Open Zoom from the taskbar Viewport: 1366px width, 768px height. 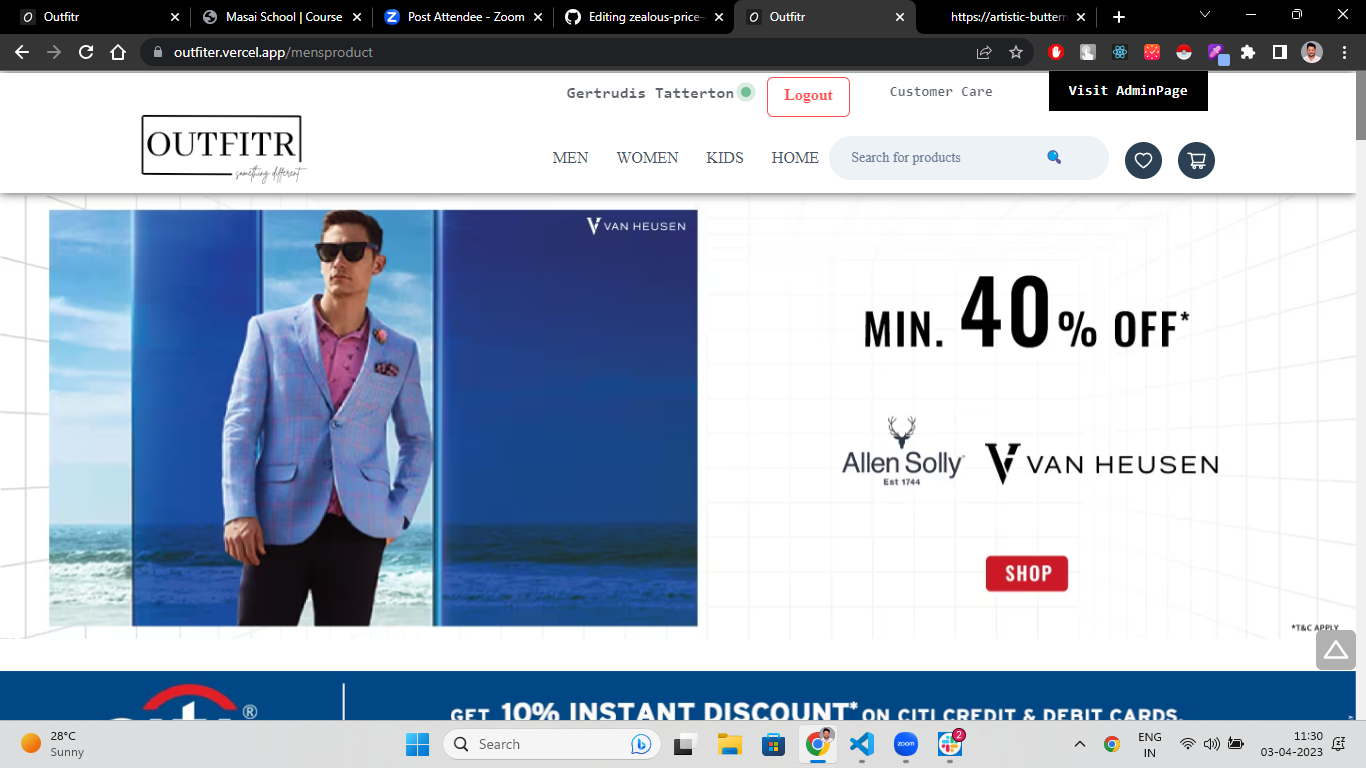click(905, 744)
